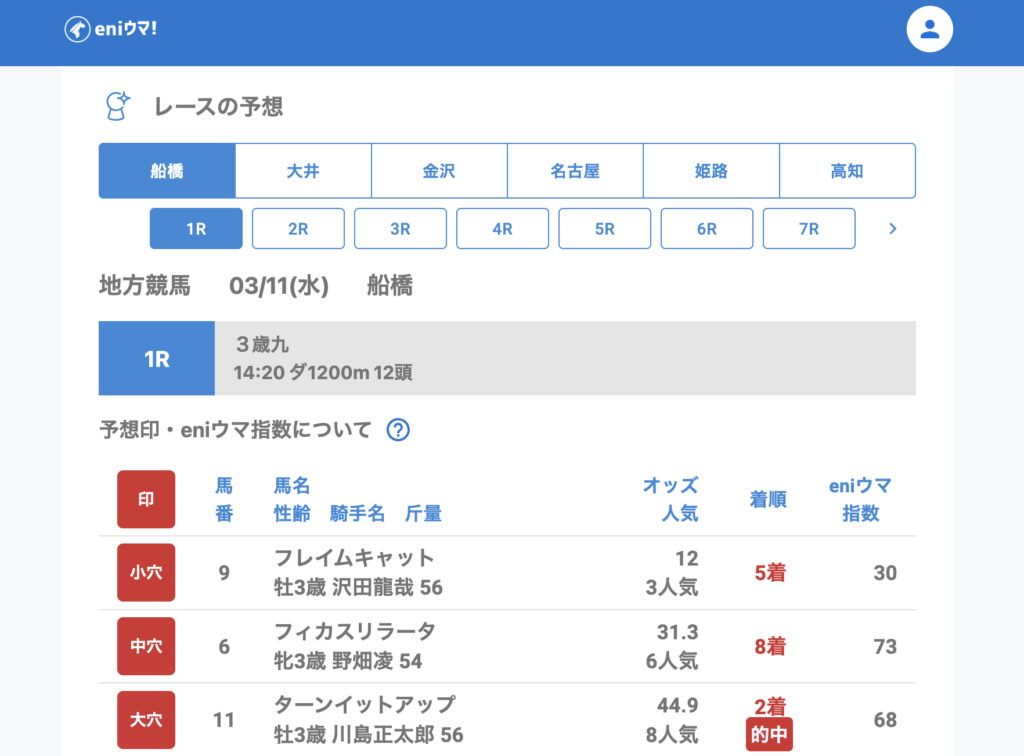1024x756 pixels.
Task: Click the red 小穴 mark badge
Action: pos(146,573)
